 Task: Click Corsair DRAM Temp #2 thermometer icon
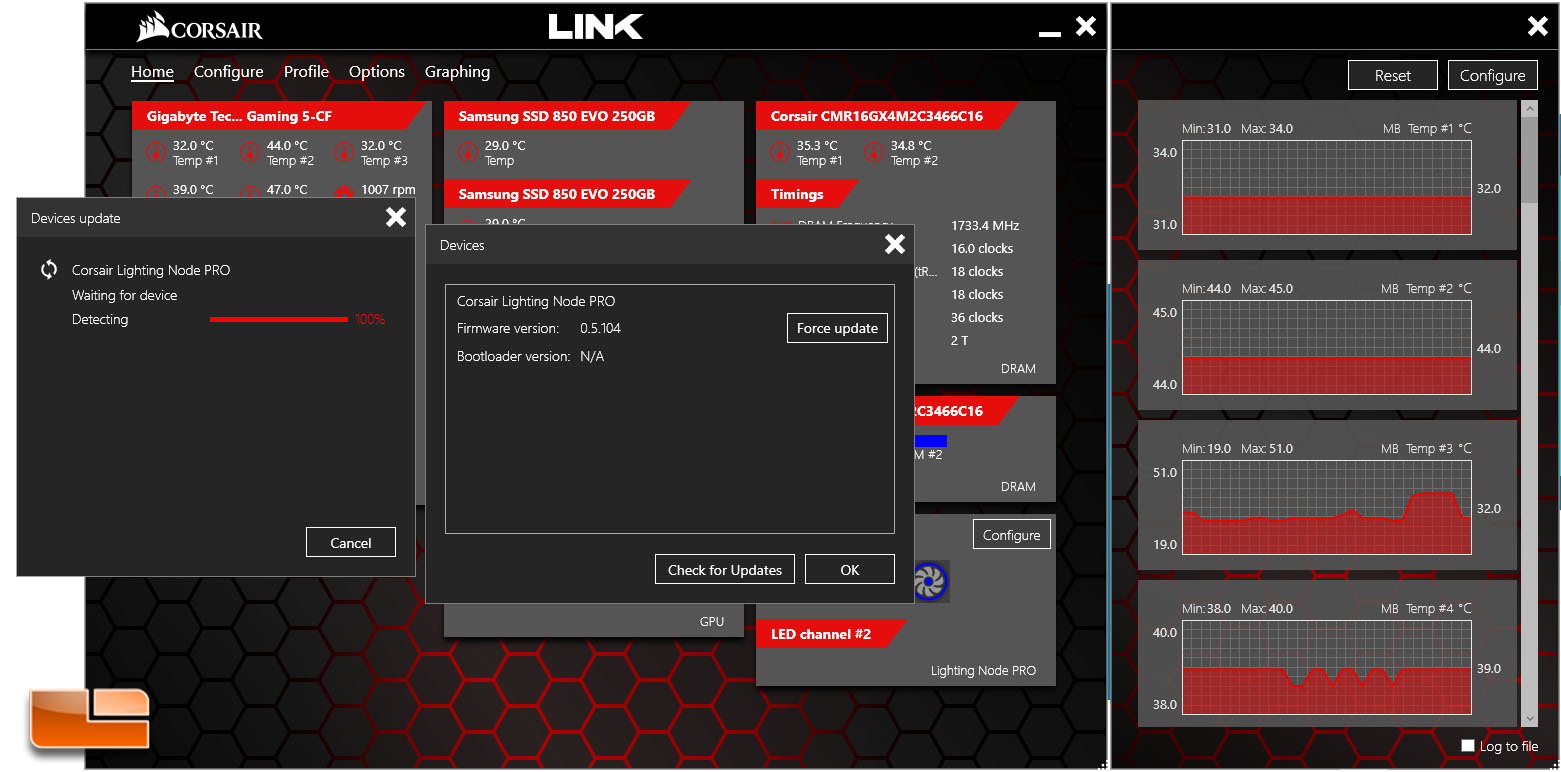click(874, 153)
